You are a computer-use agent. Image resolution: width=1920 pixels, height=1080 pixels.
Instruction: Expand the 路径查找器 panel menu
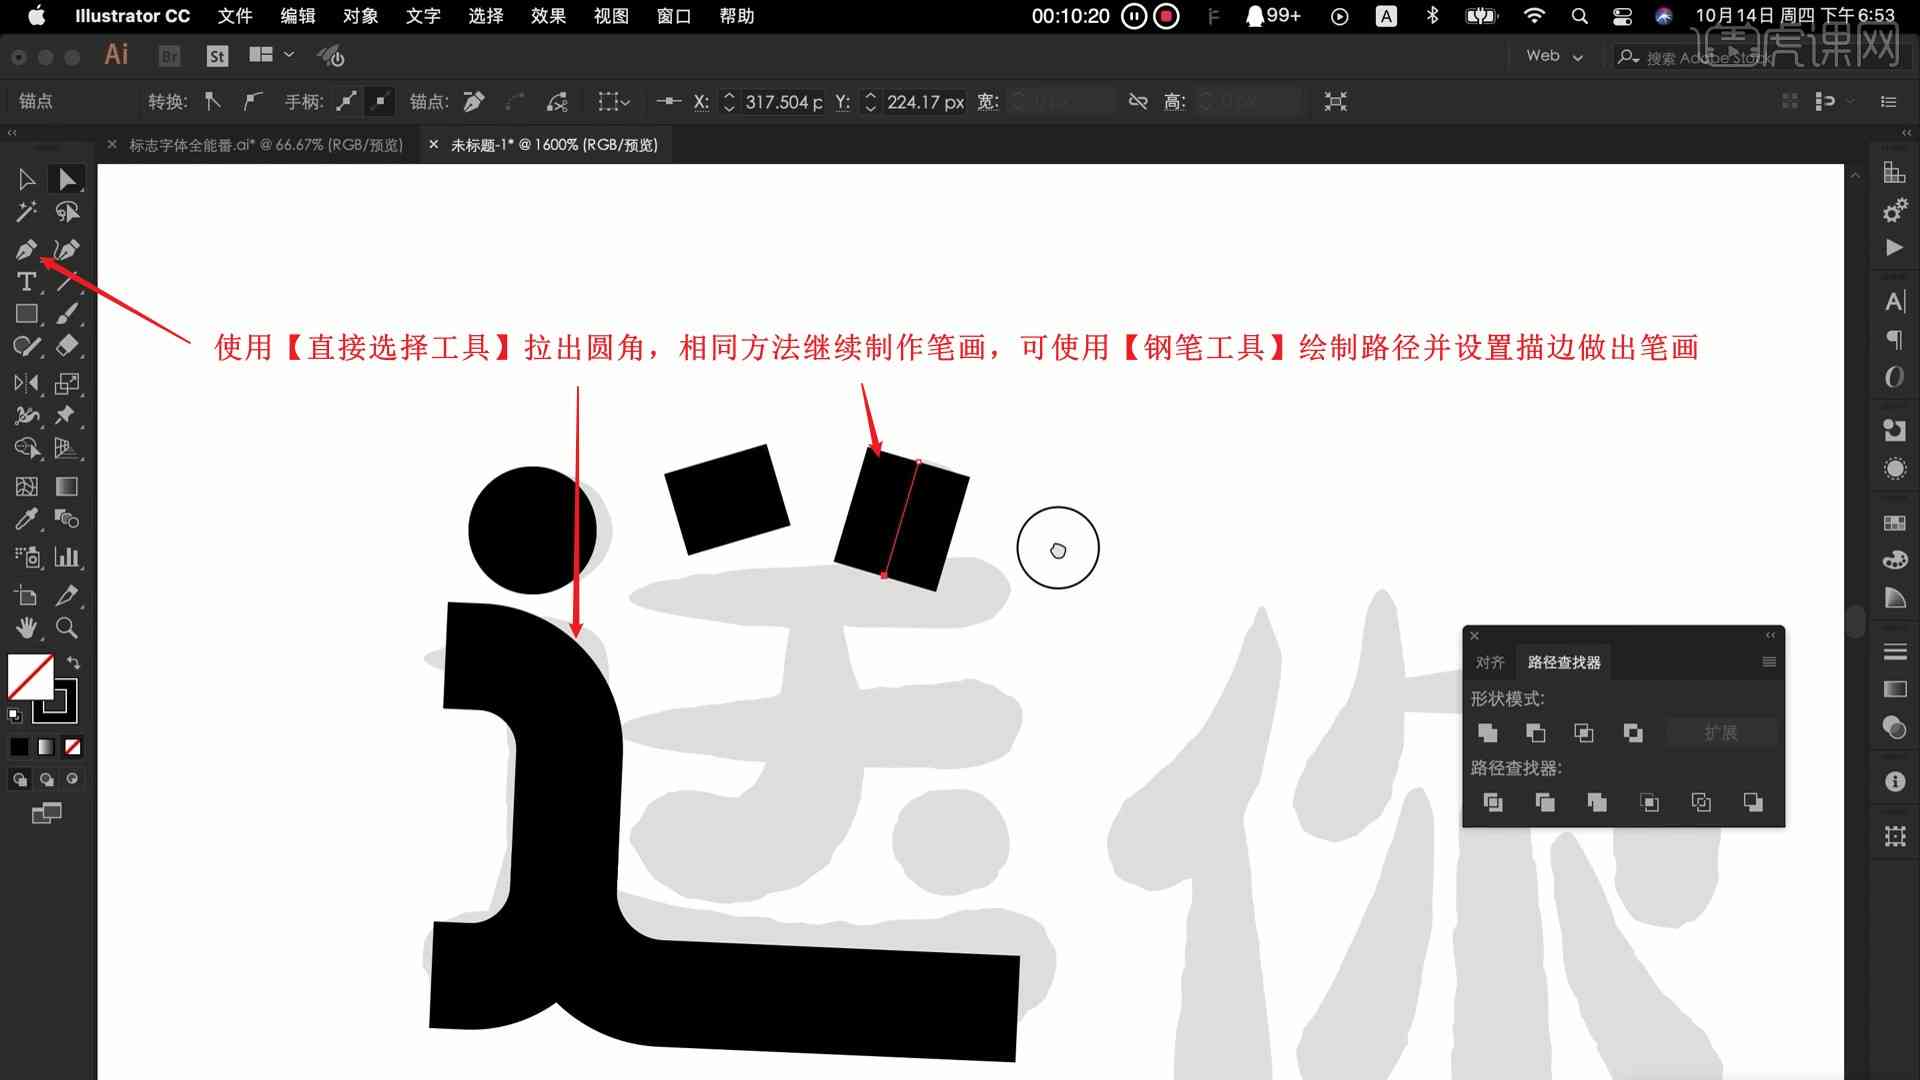(x=1768, y=661)
